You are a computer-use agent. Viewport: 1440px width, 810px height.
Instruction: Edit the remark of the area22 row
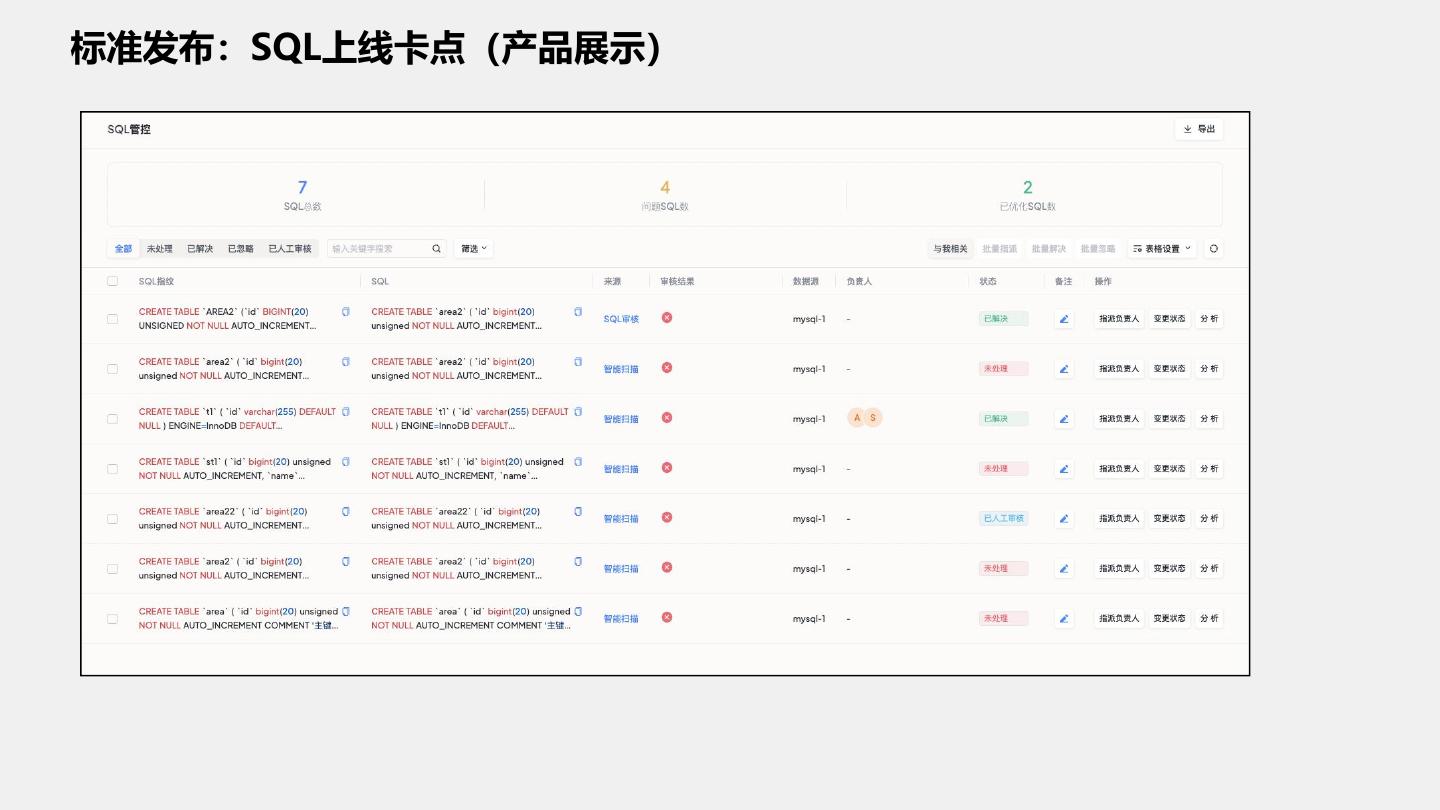tap(1064, 519)
